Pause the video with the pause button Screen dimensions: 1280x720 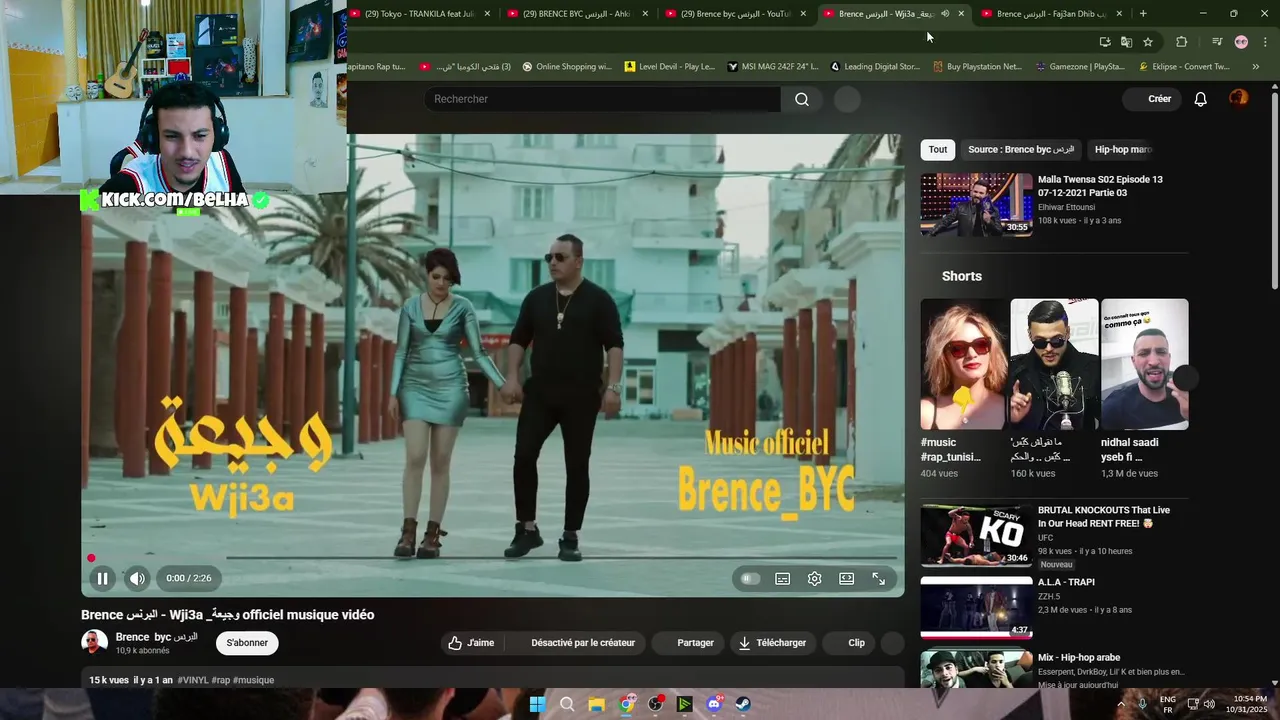(x=102, y=578)
